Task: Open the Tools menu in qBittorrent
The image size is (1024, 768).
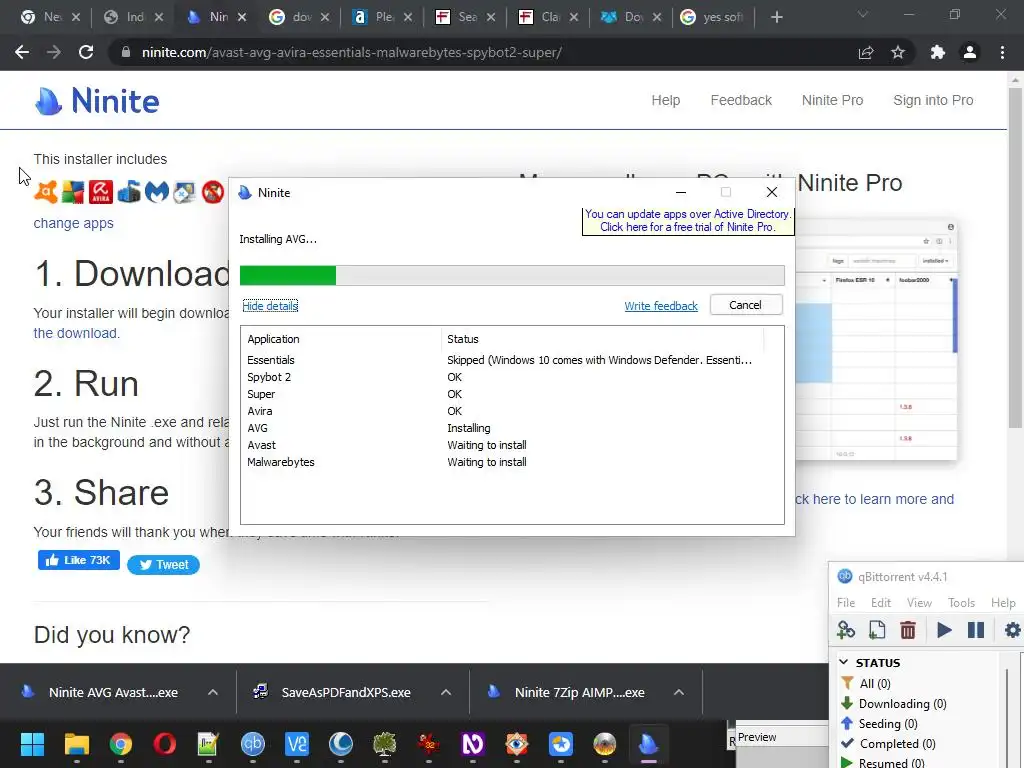Action: [x=961, y=603]
